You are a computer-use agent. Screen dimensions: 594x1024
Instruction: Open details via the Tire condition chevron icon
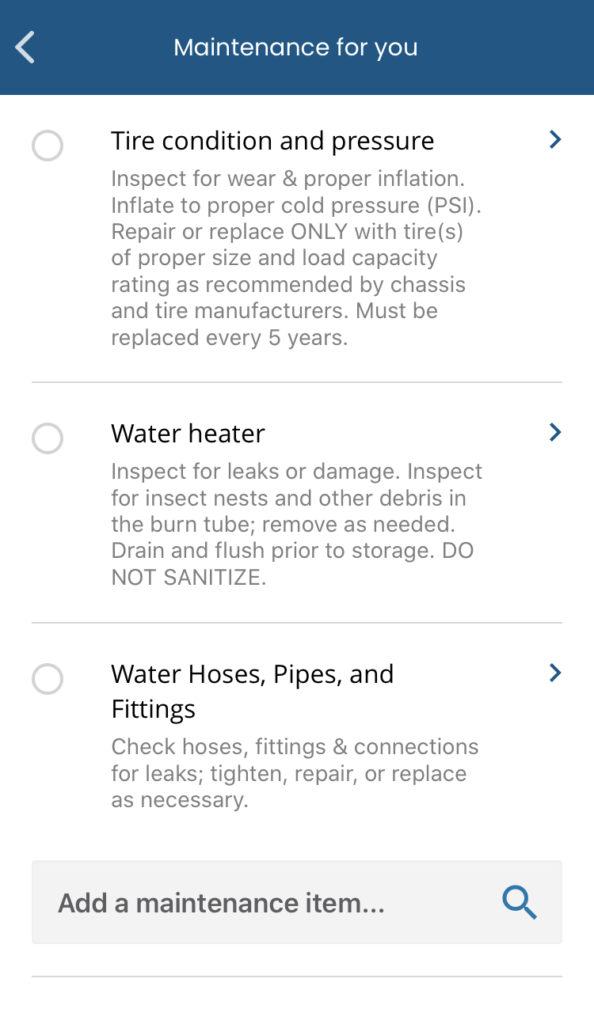[x=555, y=140]
